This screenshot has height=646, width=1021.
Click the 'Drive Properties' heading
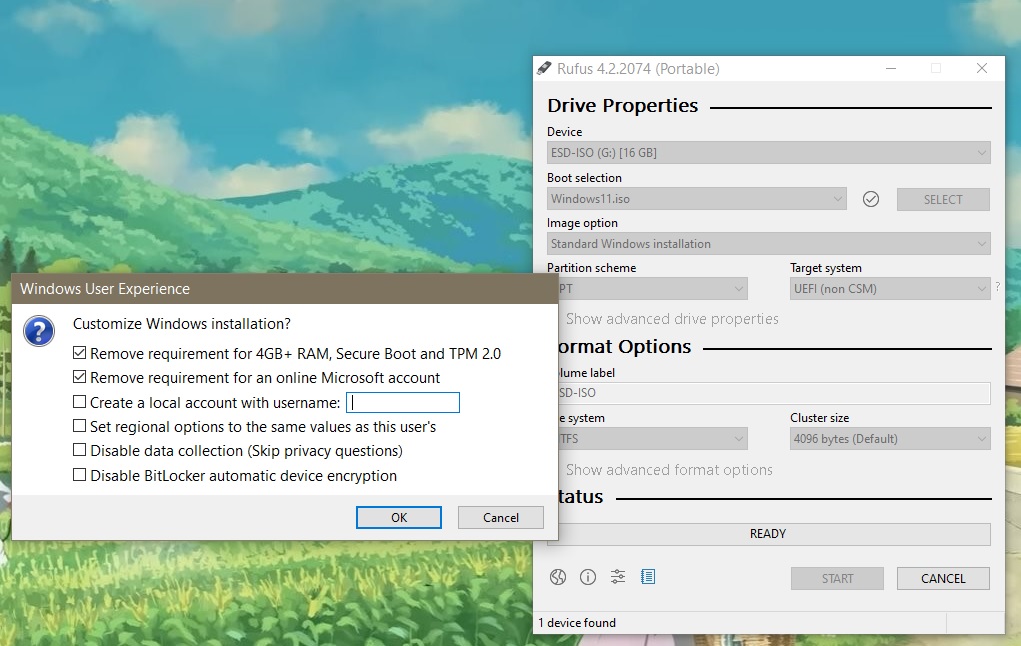(622, 105)
